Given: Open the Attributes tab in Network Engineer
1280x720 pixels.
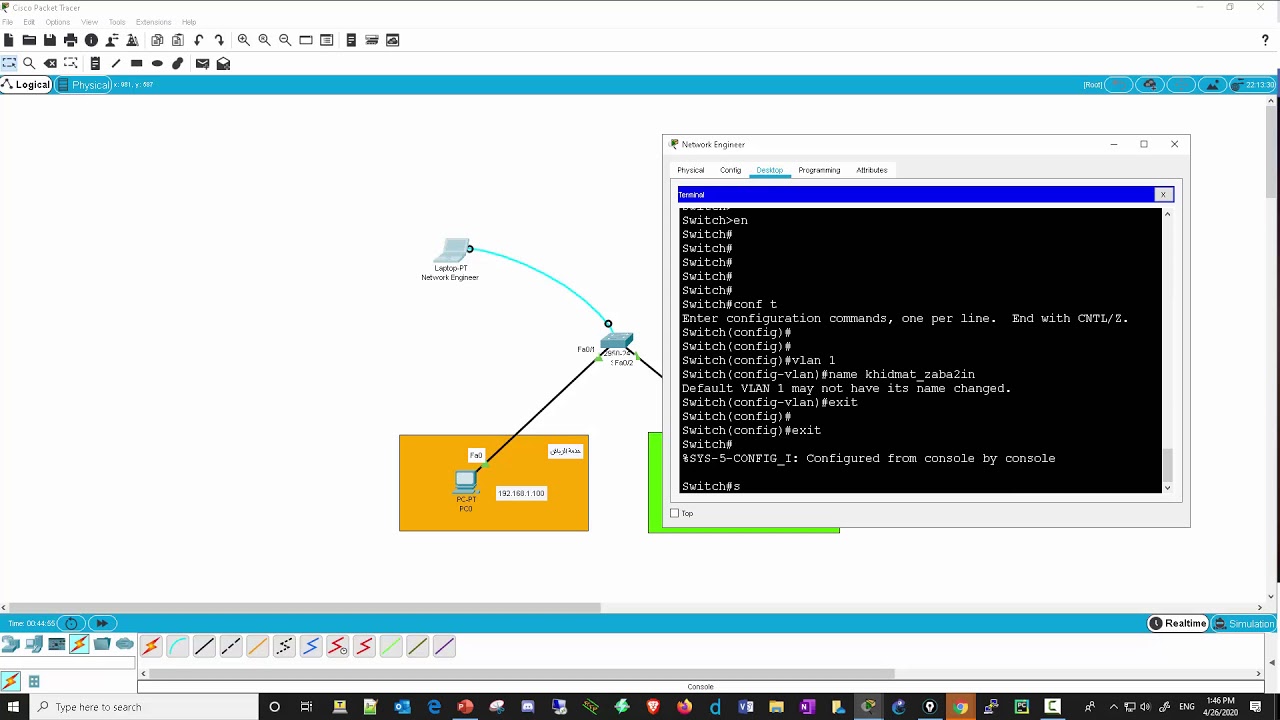Looking at the screenshot, I should [x=871, y=170].
